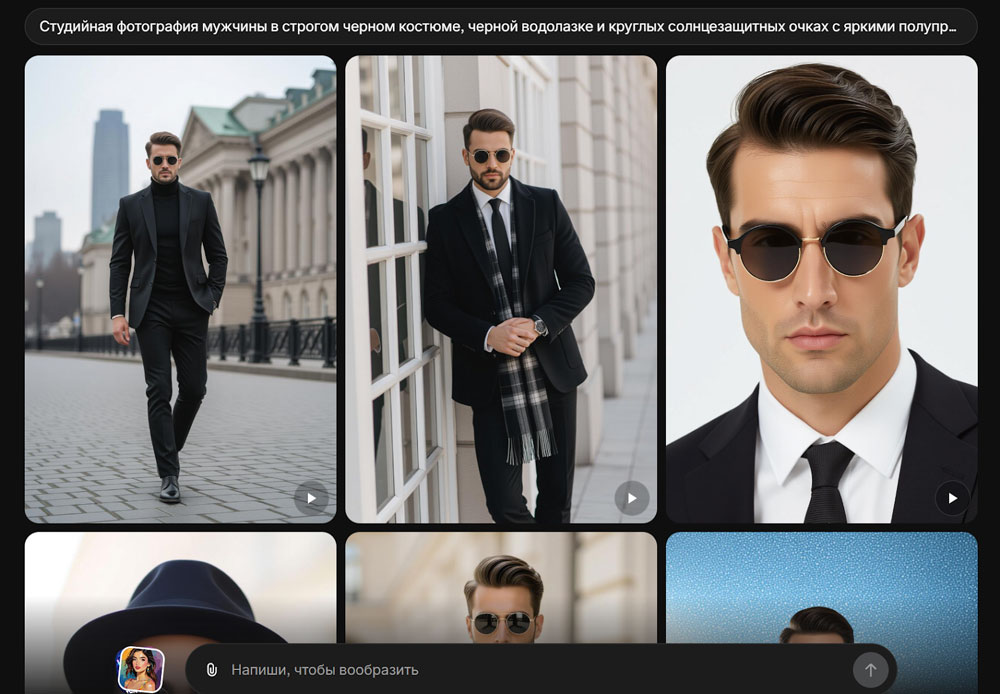This screenshot has height=694, width=1000.
Task: Select the image with navy blue hat
Action: click(180, 590)
